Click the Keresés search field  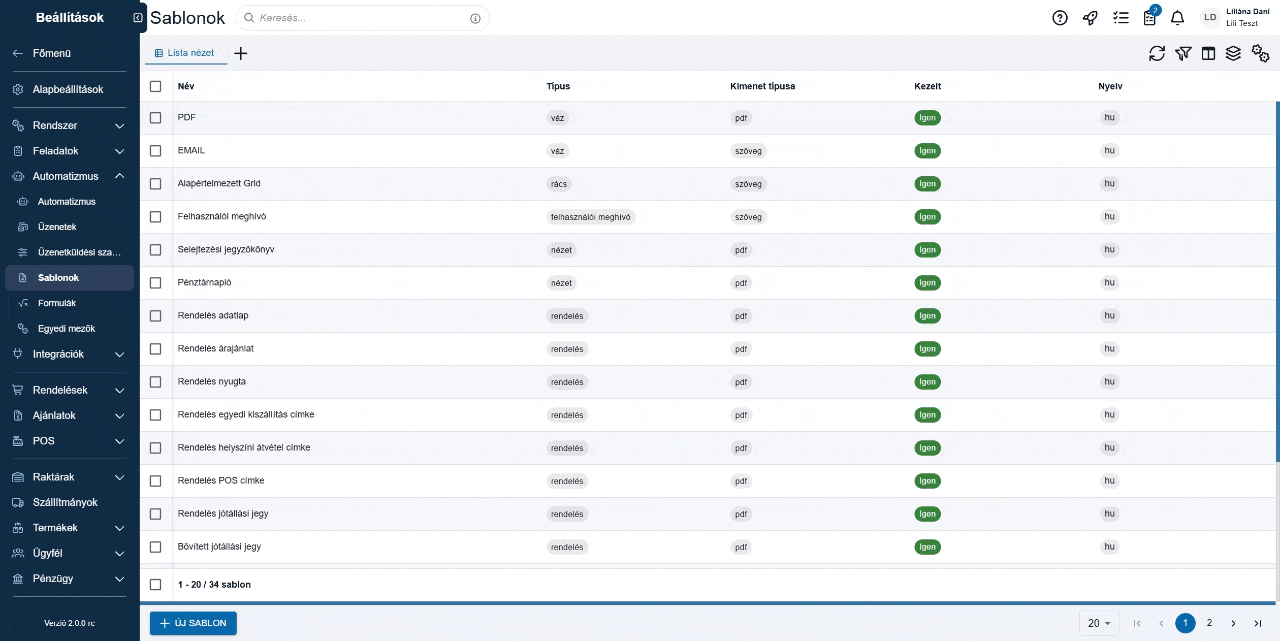tap(362, 18)
